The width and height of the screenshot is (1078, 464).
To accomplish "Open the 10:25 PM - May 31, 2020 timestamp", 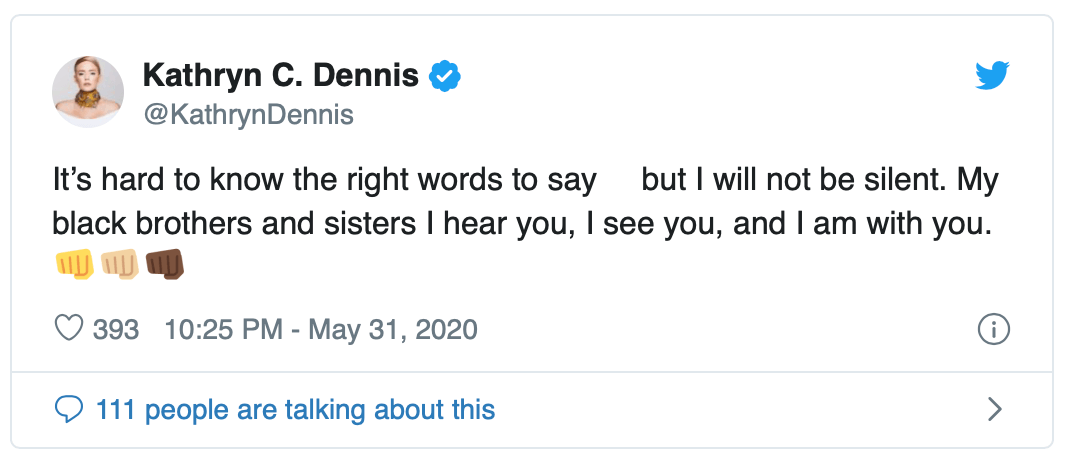I will tap(319, 329).
